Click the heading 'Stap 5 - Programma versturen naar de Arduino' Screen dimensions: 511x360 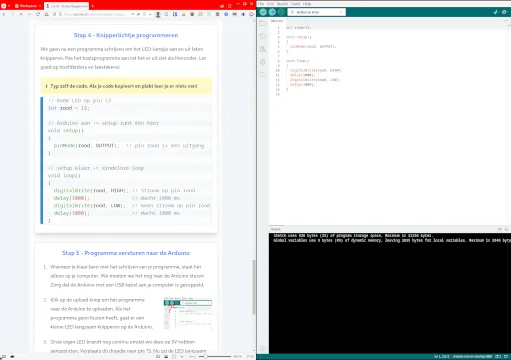[126, 253]
